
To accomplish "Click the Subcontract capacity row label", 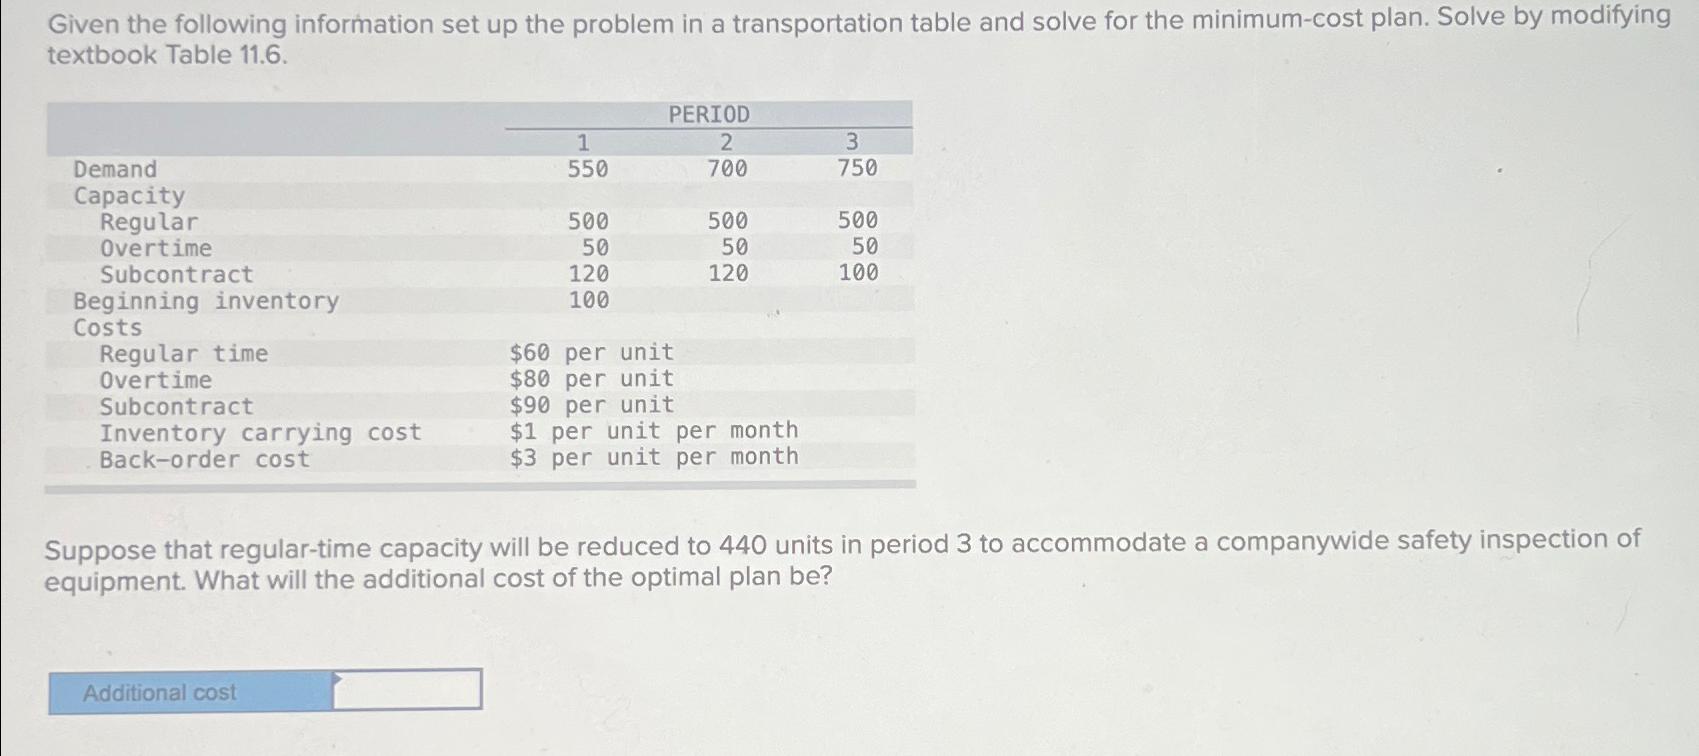I will pyautogui.click(x=175, y=275).
